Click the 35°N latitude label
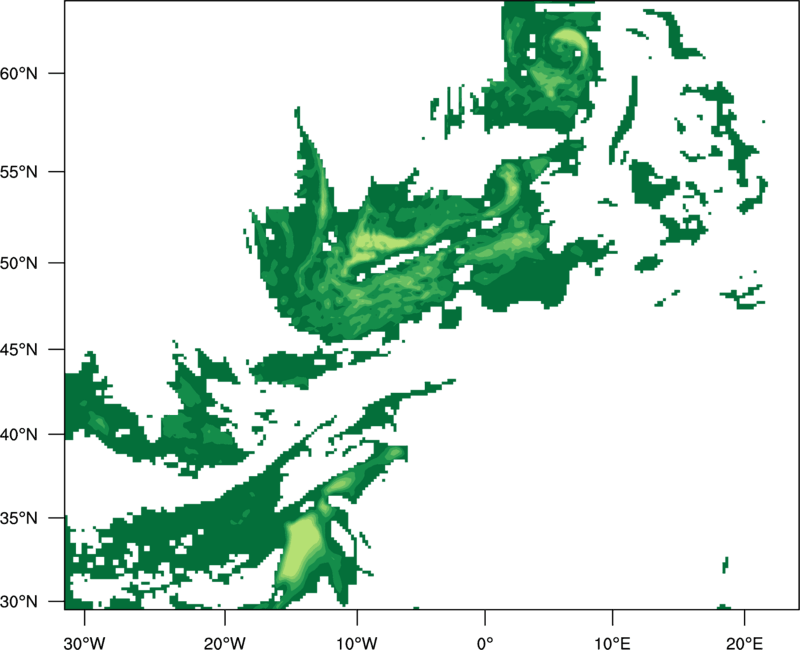 point(19,518)
